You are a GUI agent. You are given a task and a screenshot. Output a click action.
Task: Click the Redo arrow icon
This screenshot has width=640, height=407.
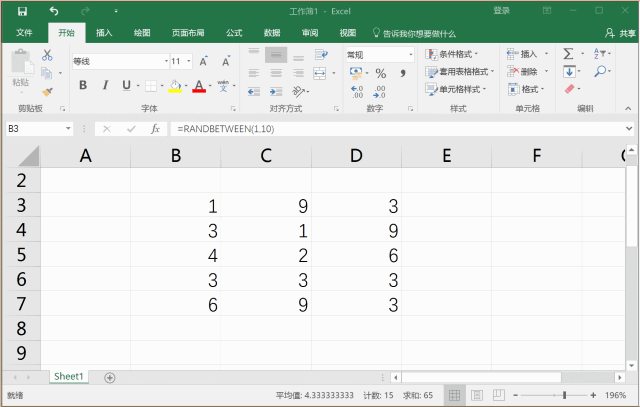tap(85, 11)
